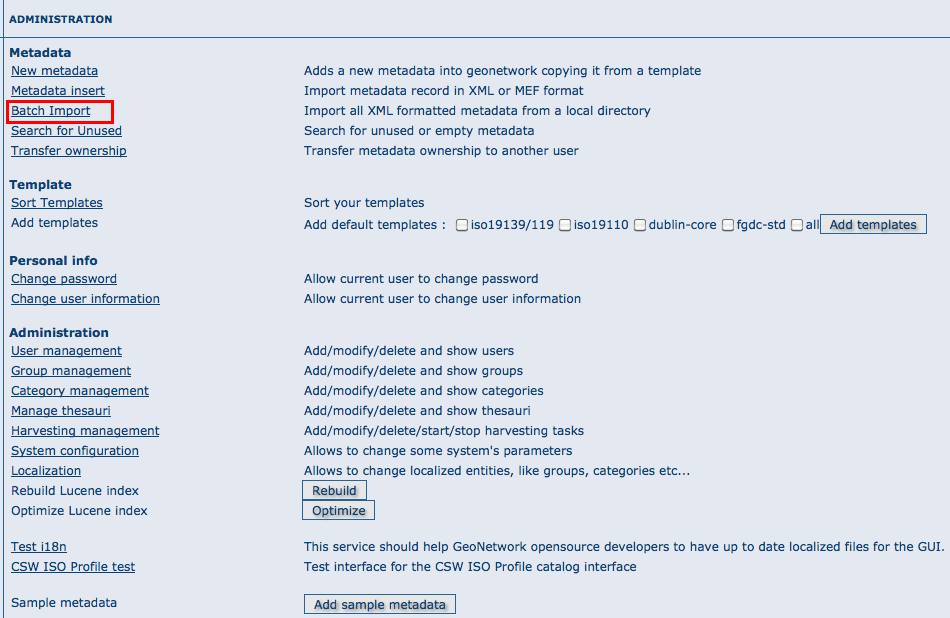Click Manage thesauri

[x=60, y=410]
